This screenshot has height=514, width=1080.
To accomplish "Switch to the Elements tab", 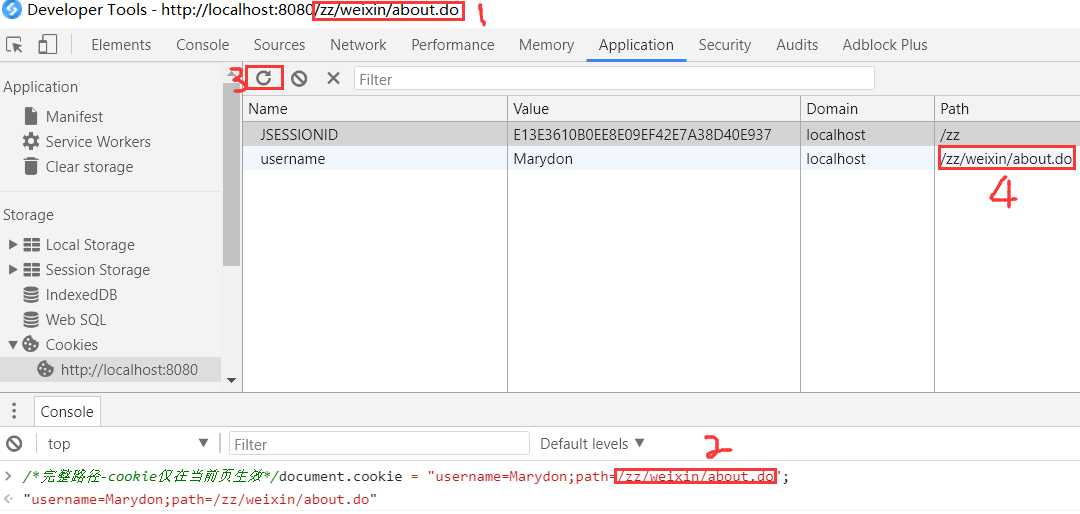I will [121, 45].
